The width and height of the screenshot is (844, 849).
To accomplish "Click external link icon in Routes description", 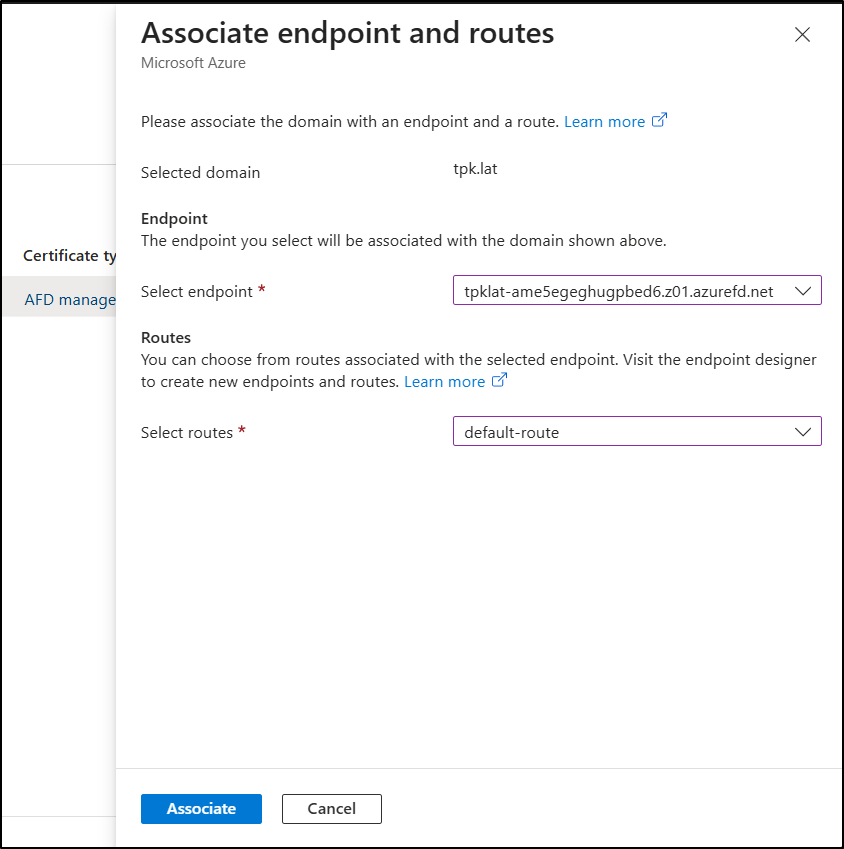I will [x=500, y=381].
